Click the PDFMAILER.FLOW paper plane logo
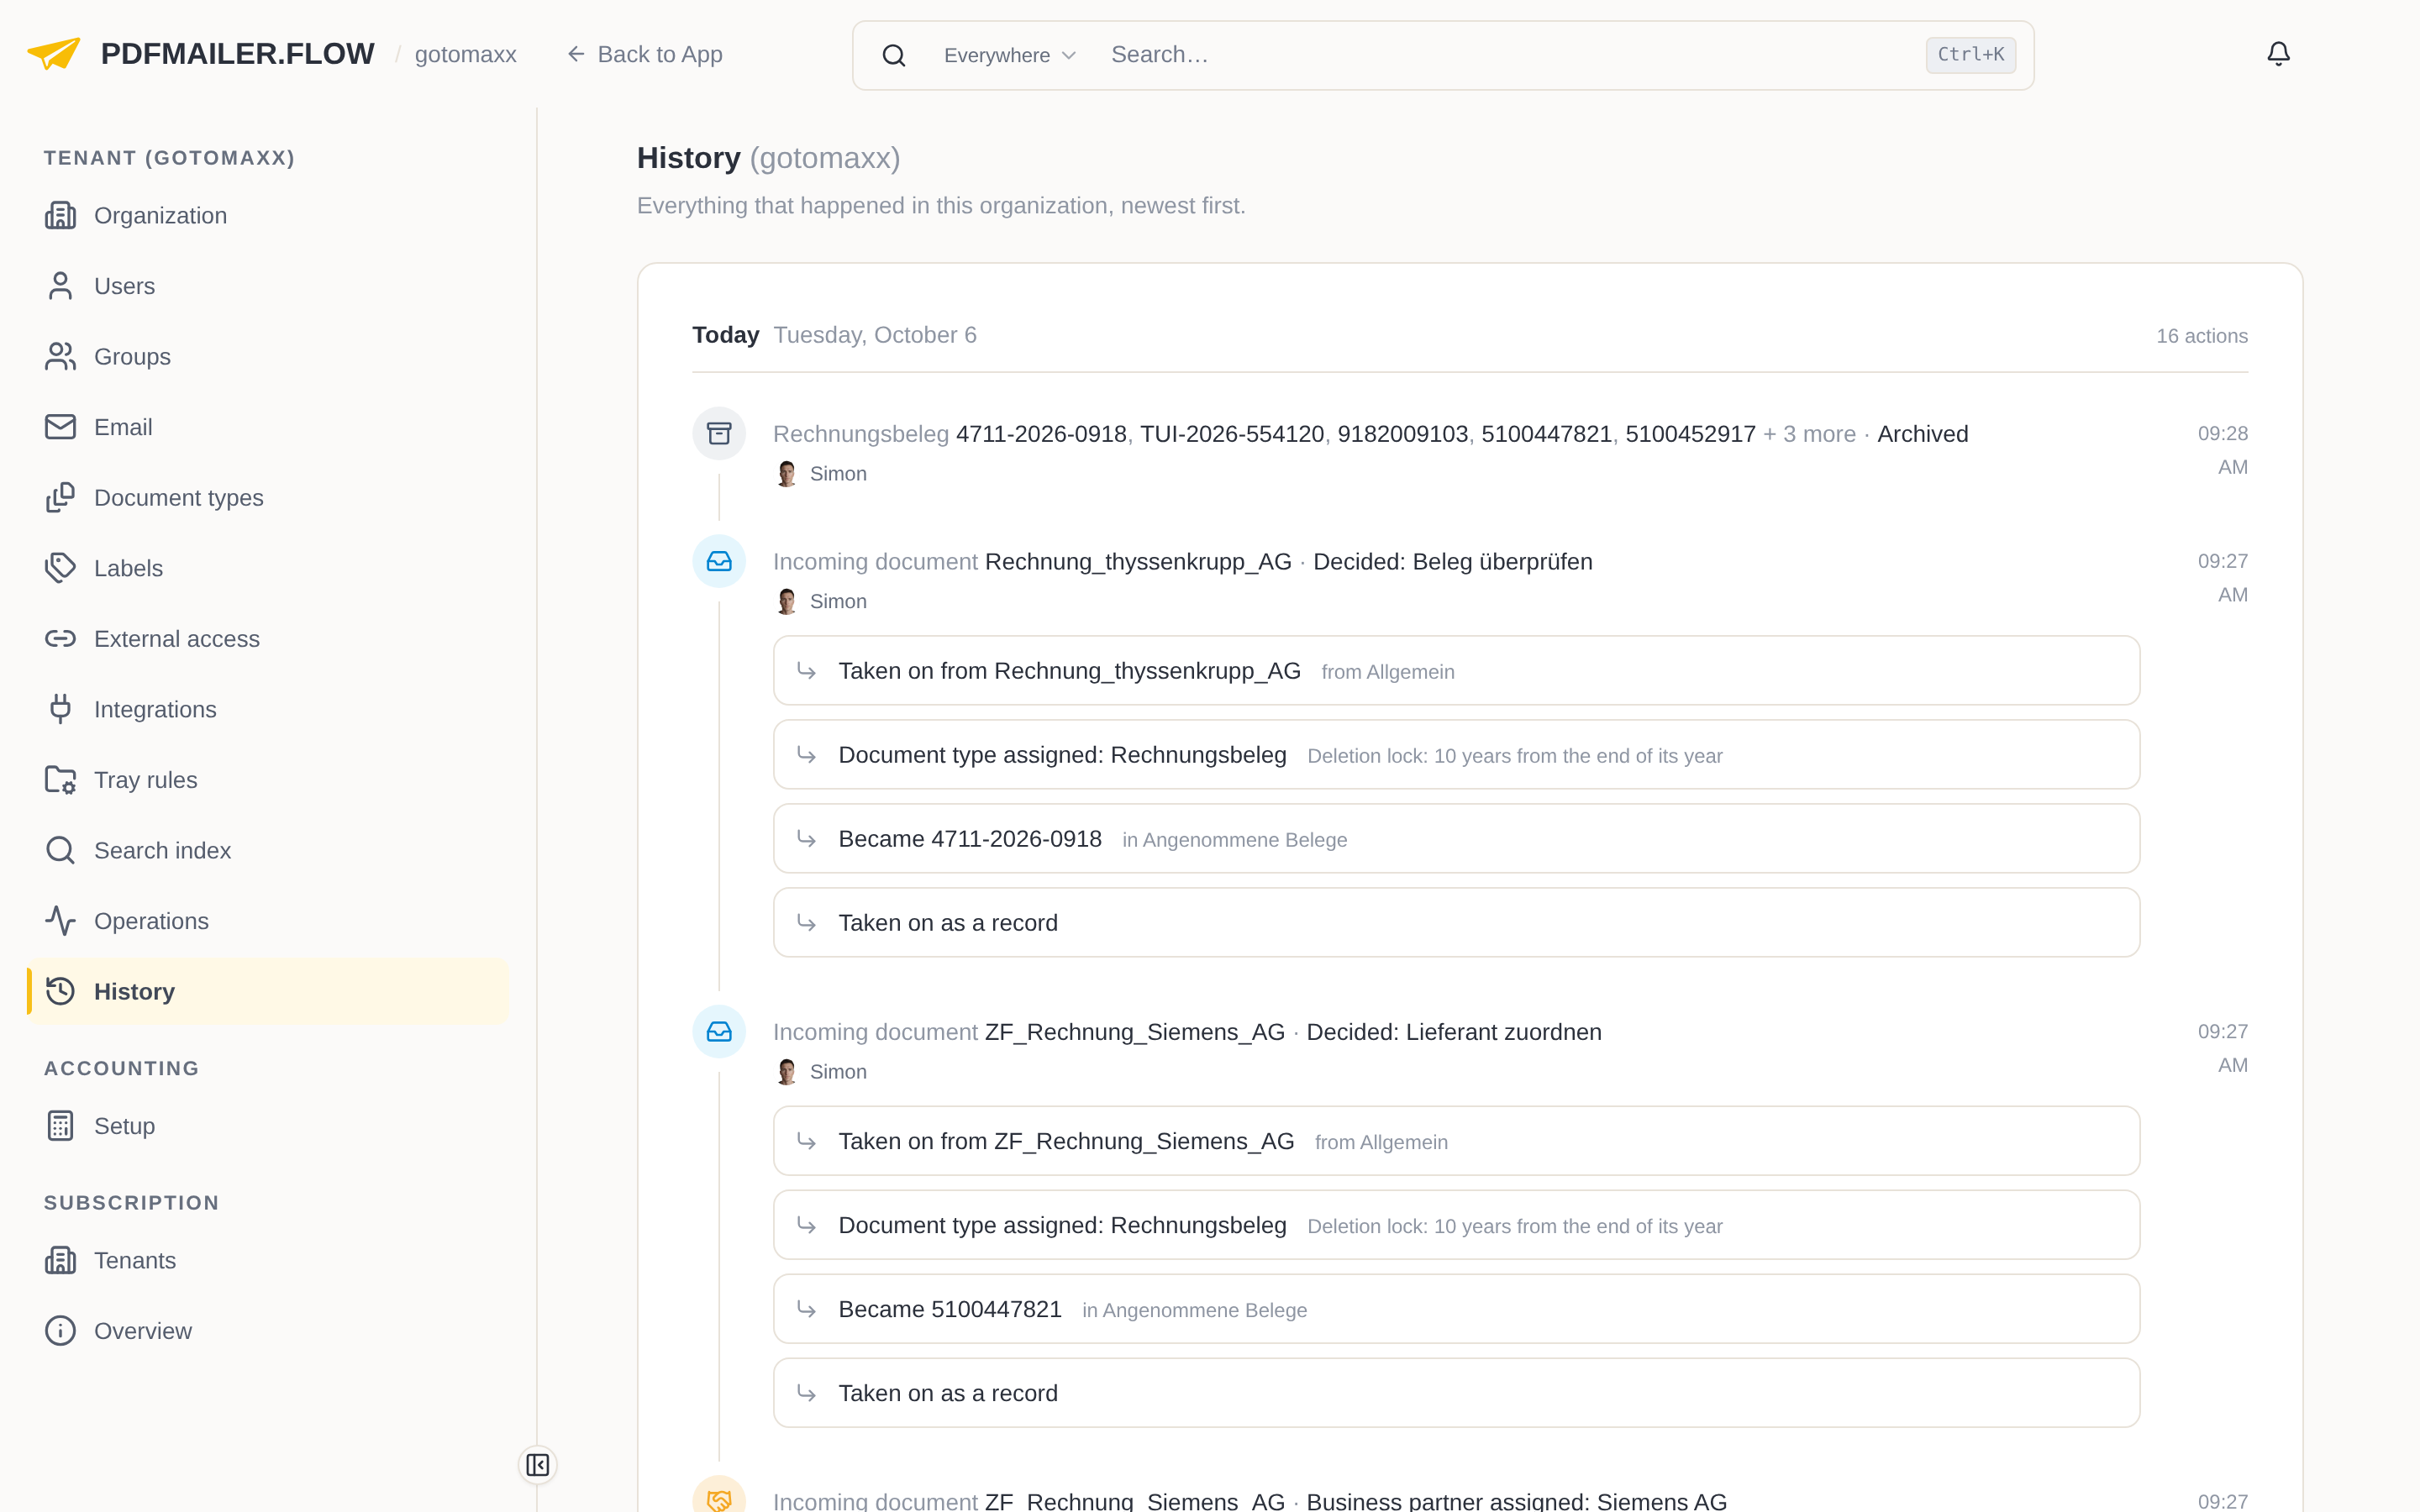The height and width of the screenshot is (1512, 2420). click(x=53, y=54)
